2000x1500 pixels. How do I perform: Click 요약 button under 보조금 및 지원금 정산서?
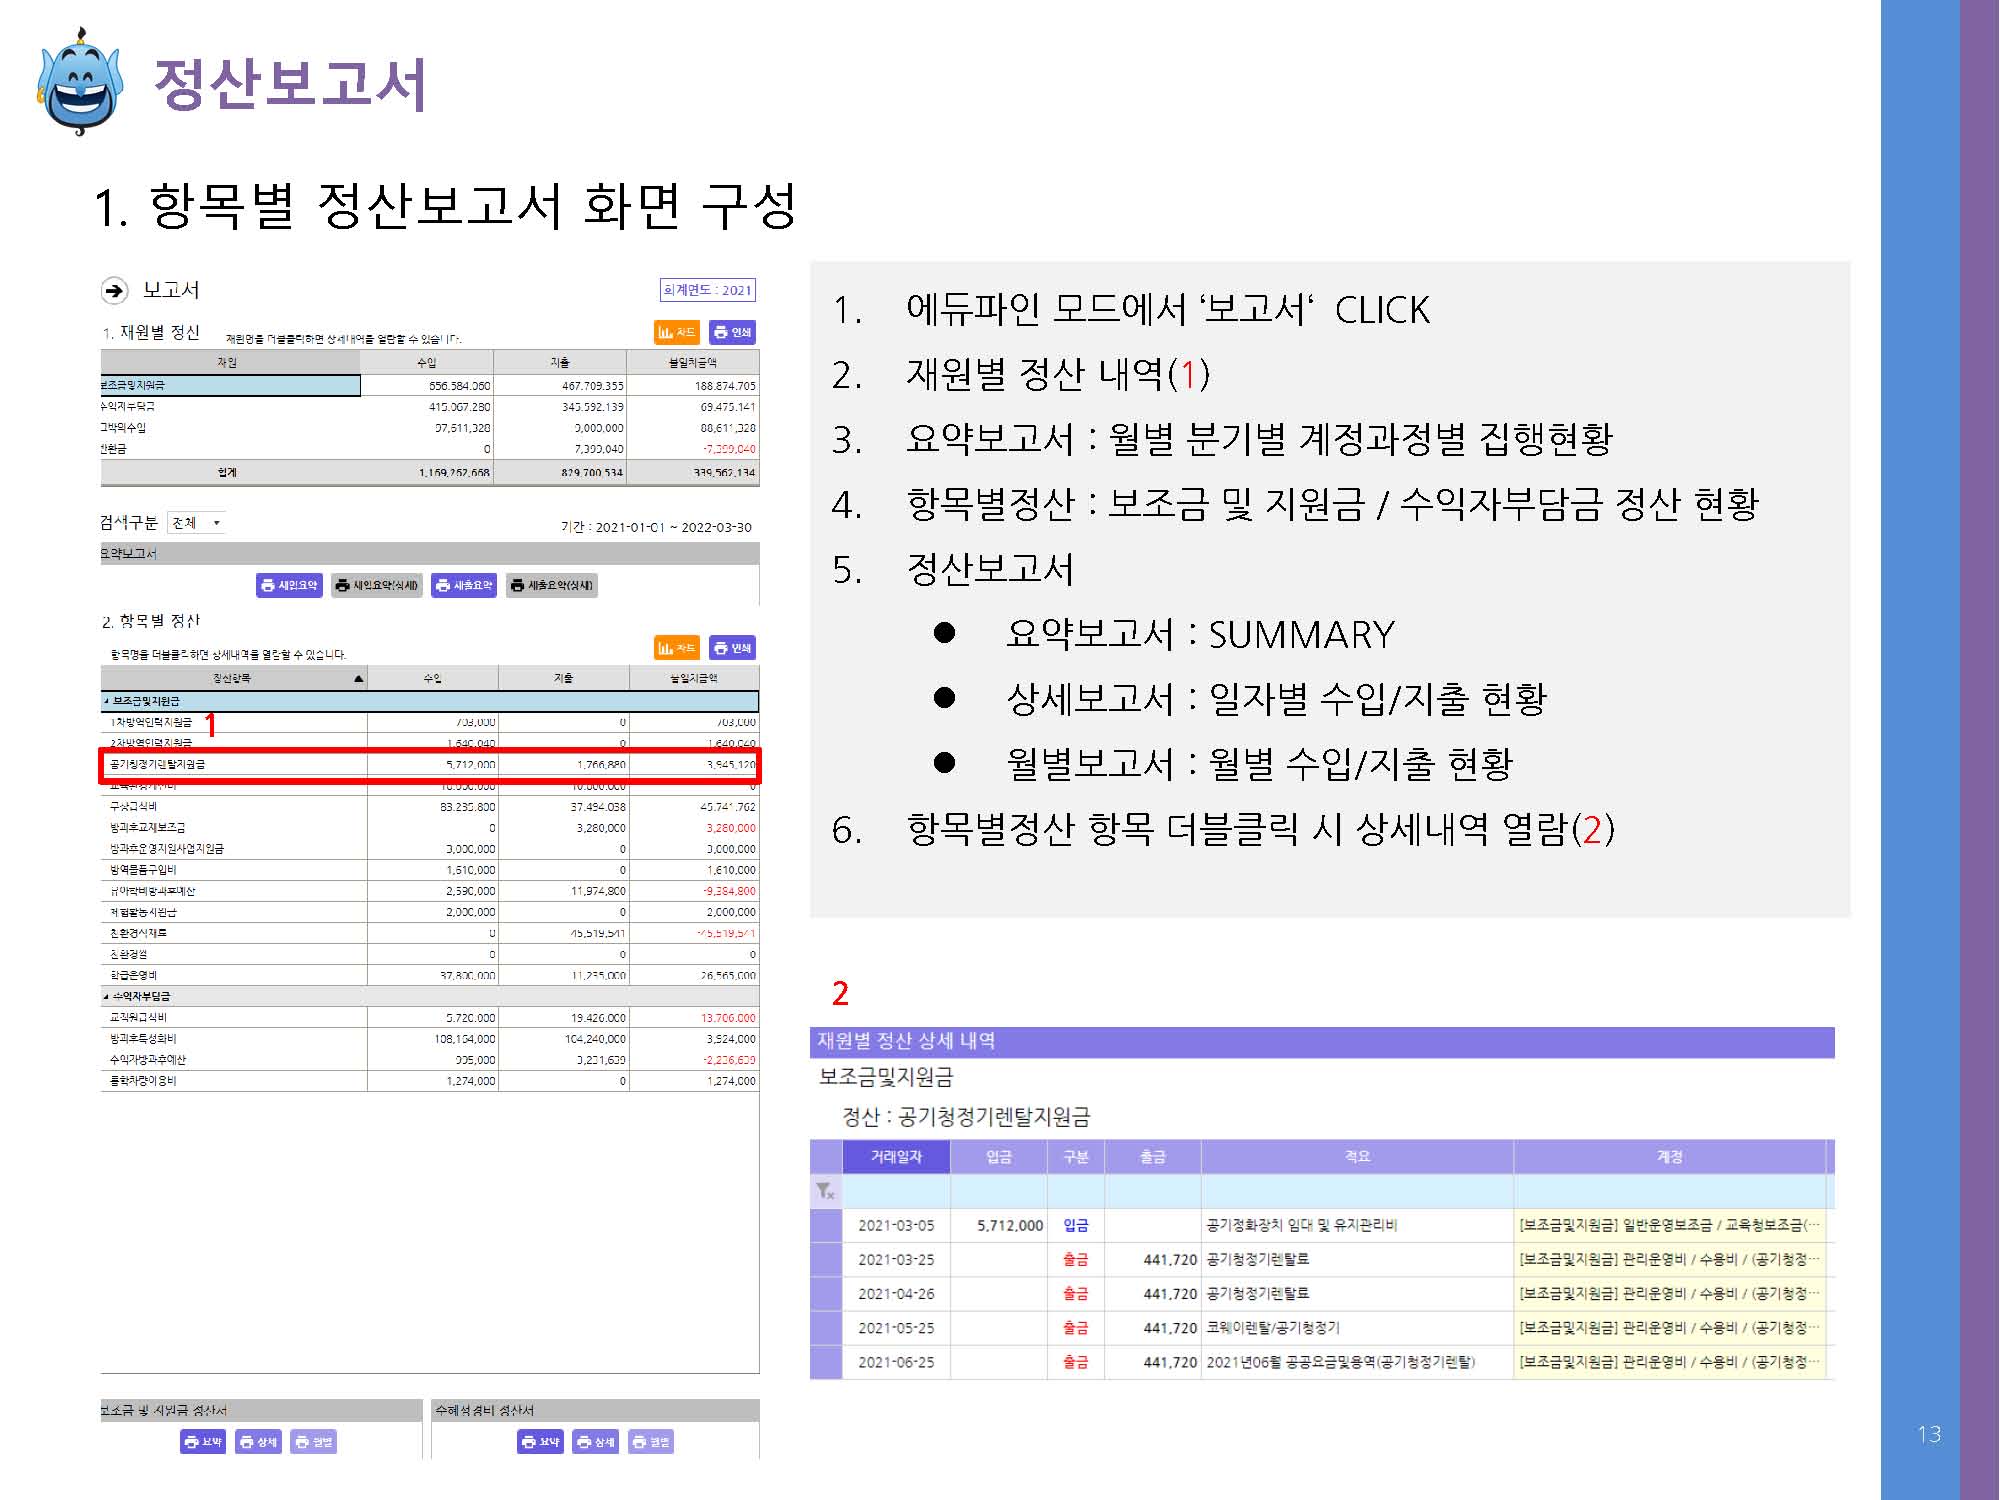(202, 1442)
